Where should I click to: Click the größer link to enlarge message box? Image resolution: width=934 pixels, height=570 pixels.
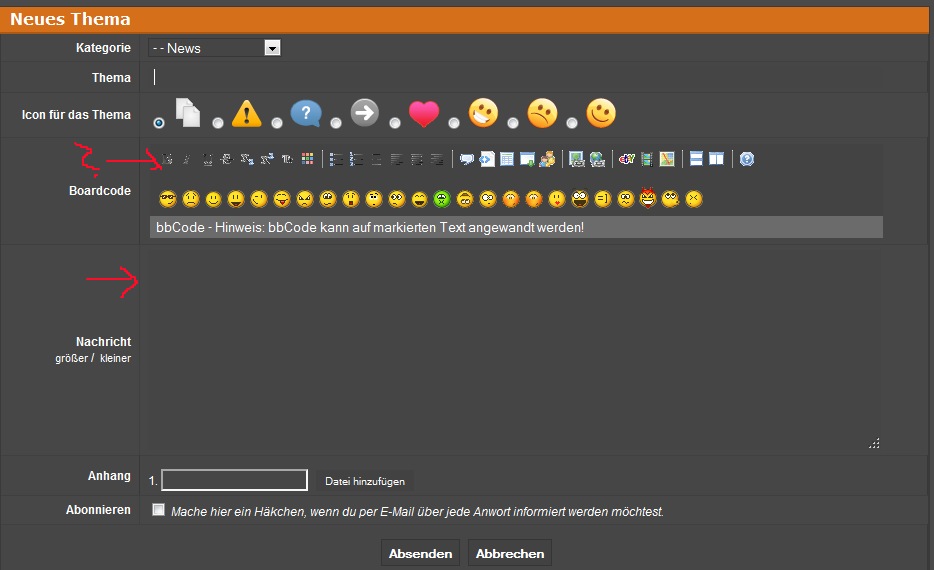pos(72,358)
